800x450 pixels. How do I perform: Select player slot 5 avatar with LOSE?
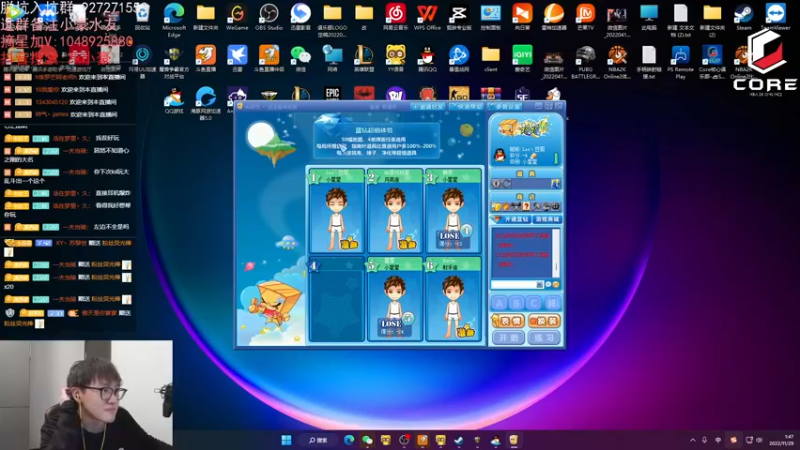coord(395,299)
